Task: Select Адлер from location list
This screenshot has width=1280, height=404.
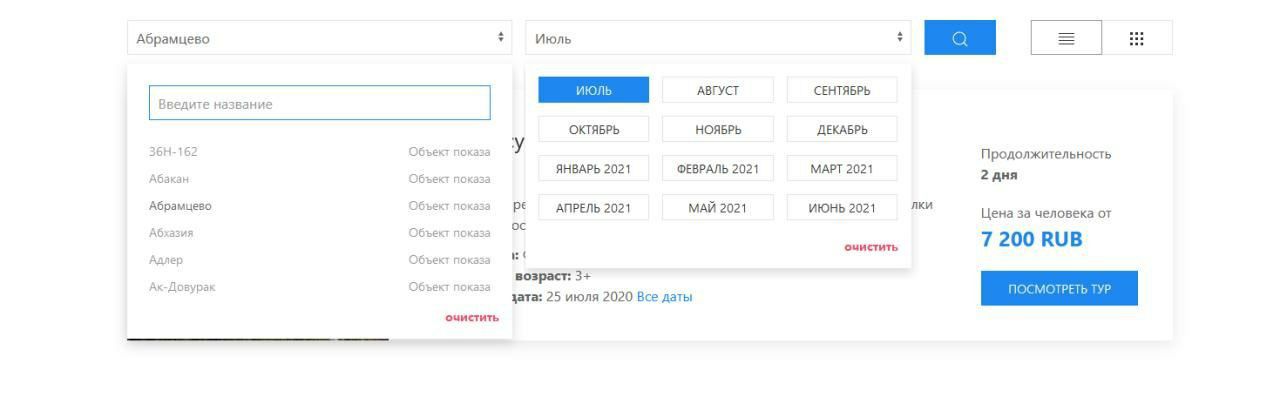Action: [320, 260]
